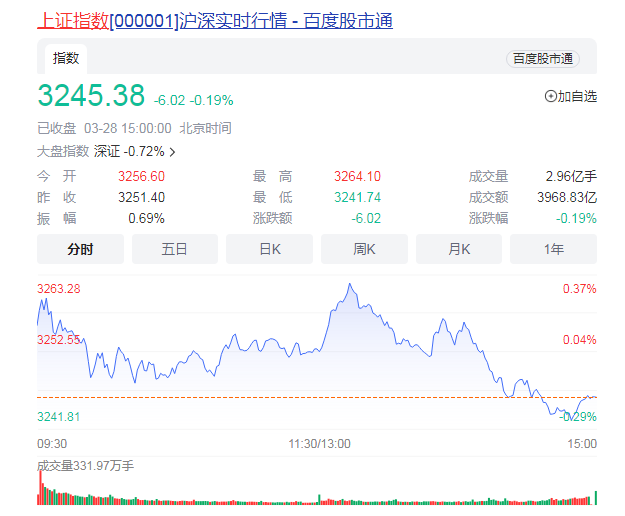The image size is (625, 516).
Task: Select the 指数 tab
Action: (66, 58)
